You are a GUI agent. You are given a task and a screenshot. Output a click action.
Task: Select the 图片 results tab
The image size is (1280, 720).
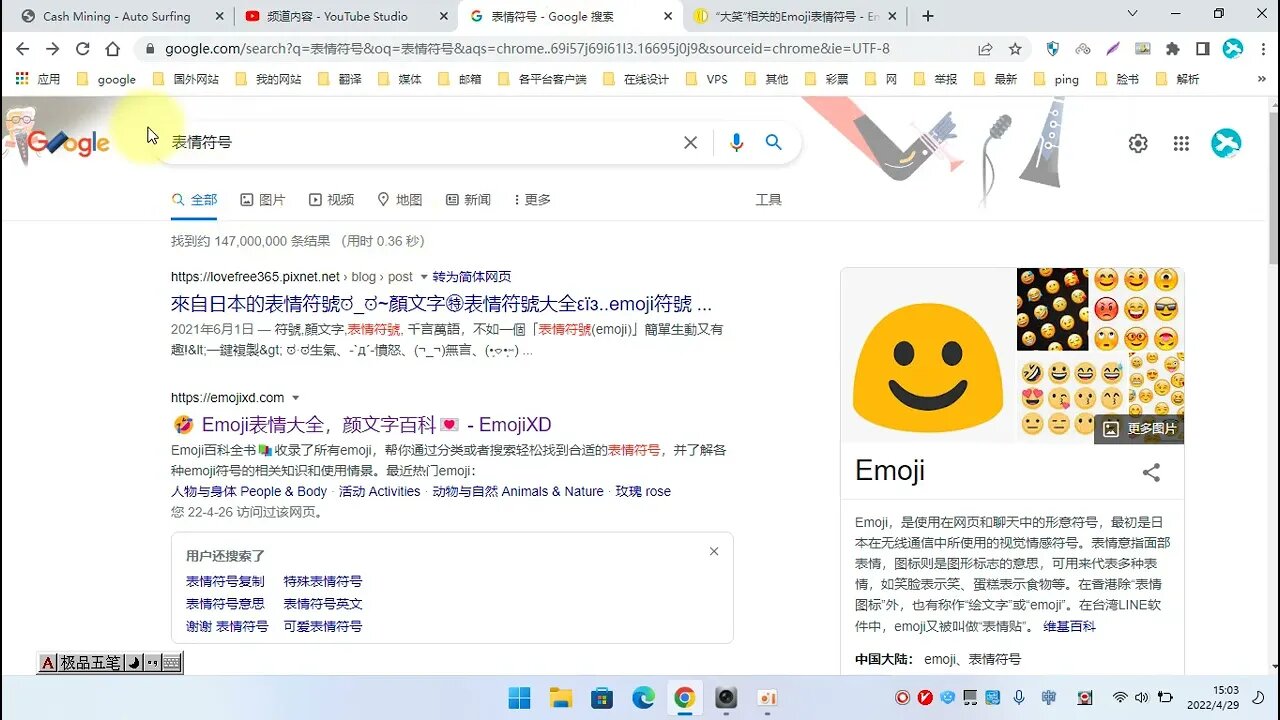click(263, 200)
